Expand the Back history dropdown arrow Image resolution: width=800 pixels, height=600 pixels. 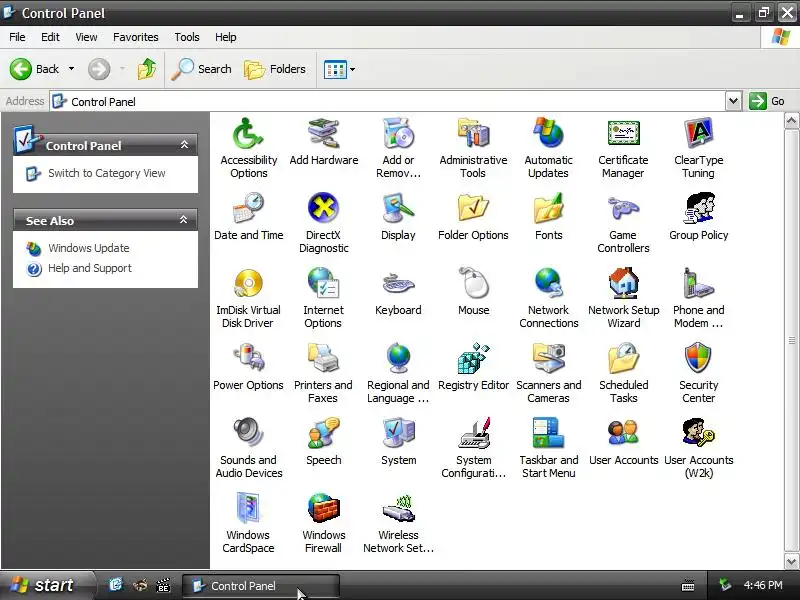click(71, 69)
